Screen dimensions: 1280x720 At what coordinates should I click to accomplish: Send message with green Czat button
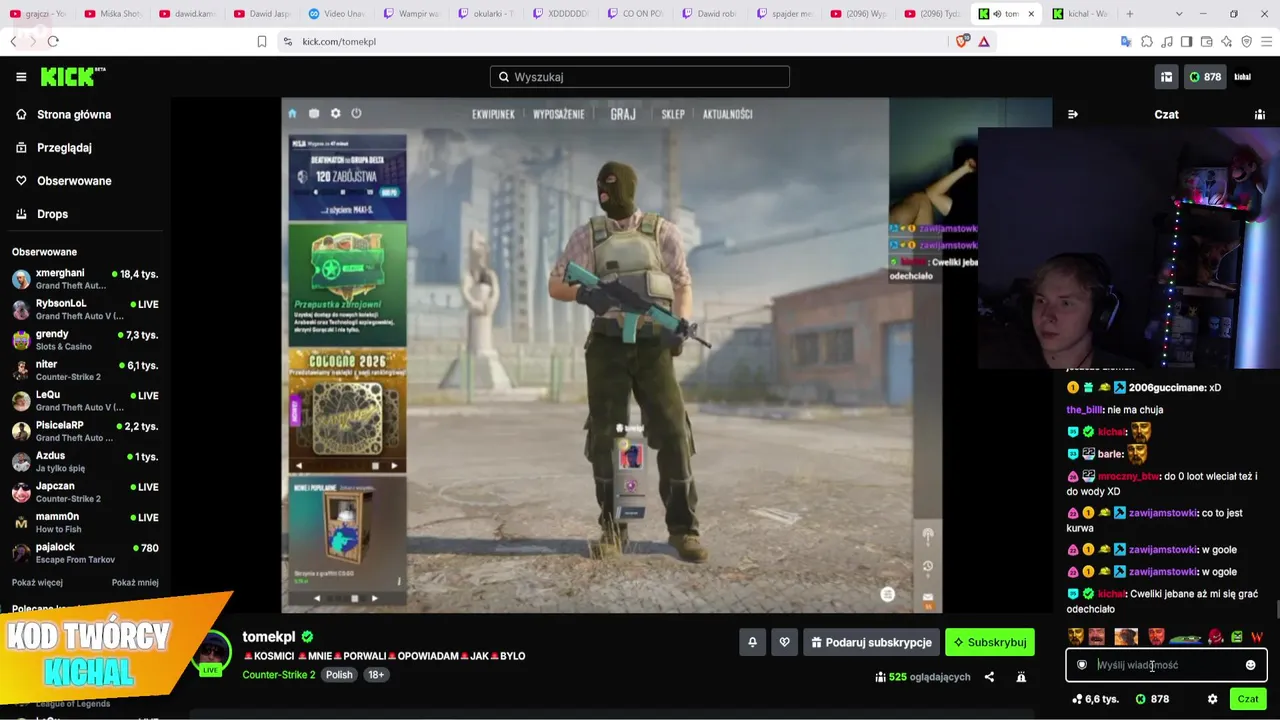(1248, 699)
